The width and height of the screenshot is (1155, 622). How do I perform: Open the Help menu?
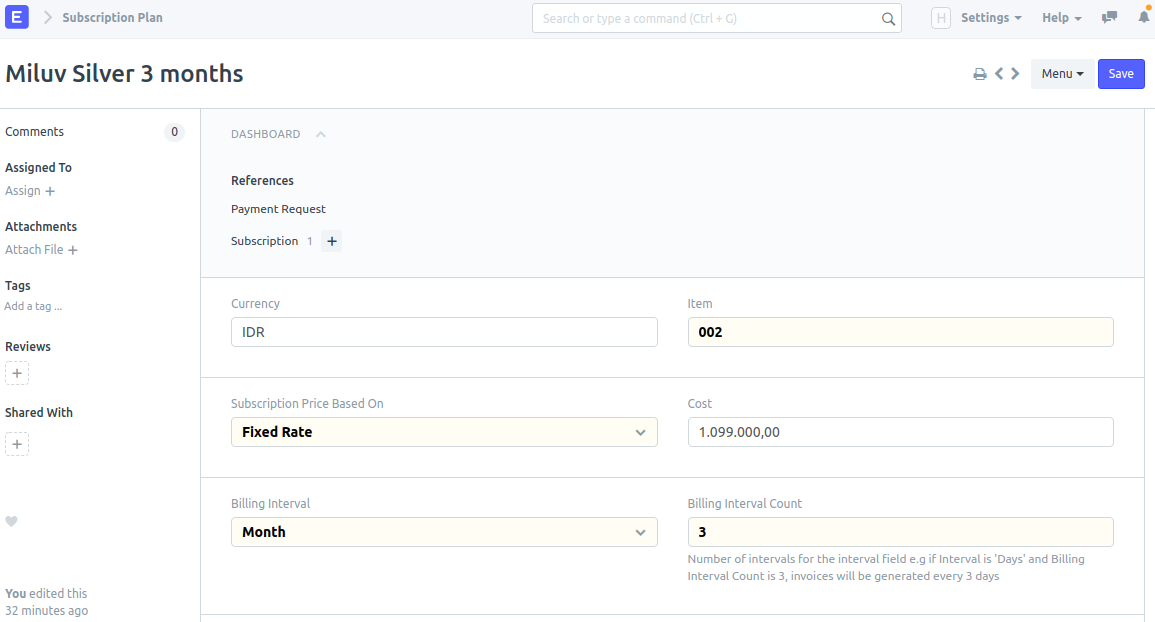coord(1061,18)
